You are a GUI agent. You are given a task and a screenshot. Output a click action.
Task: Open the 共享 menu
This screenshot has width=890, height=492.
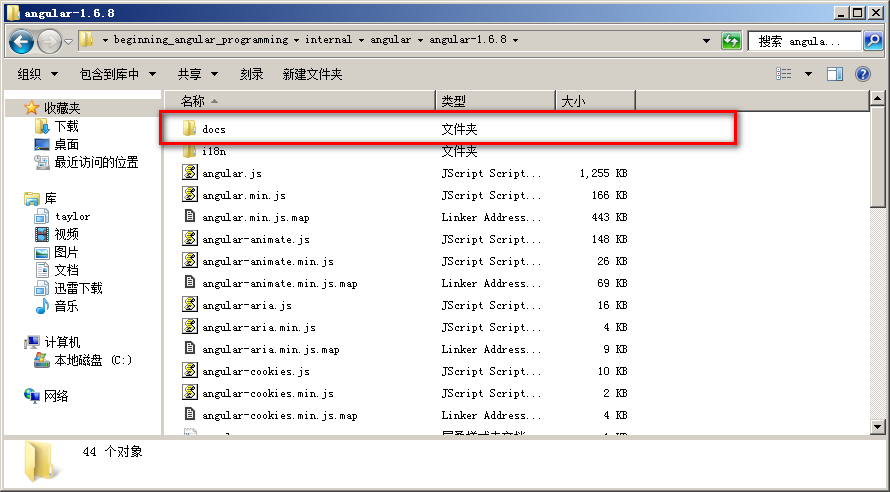[x=197, y=74]
